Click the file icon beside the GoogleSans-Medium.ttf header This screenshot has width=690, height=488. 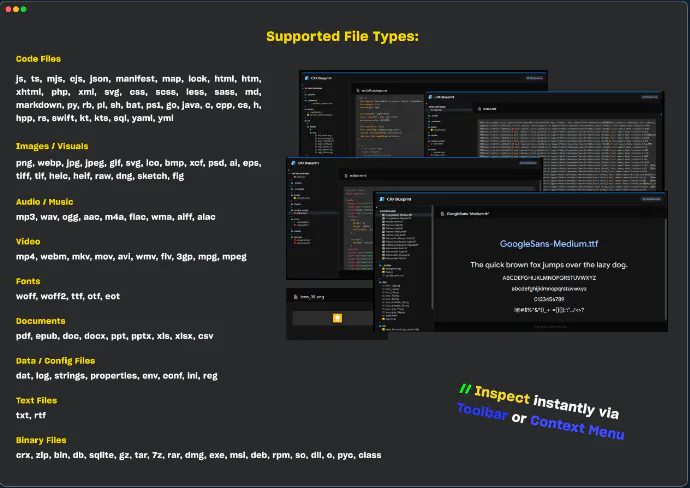tap(442, 214)
